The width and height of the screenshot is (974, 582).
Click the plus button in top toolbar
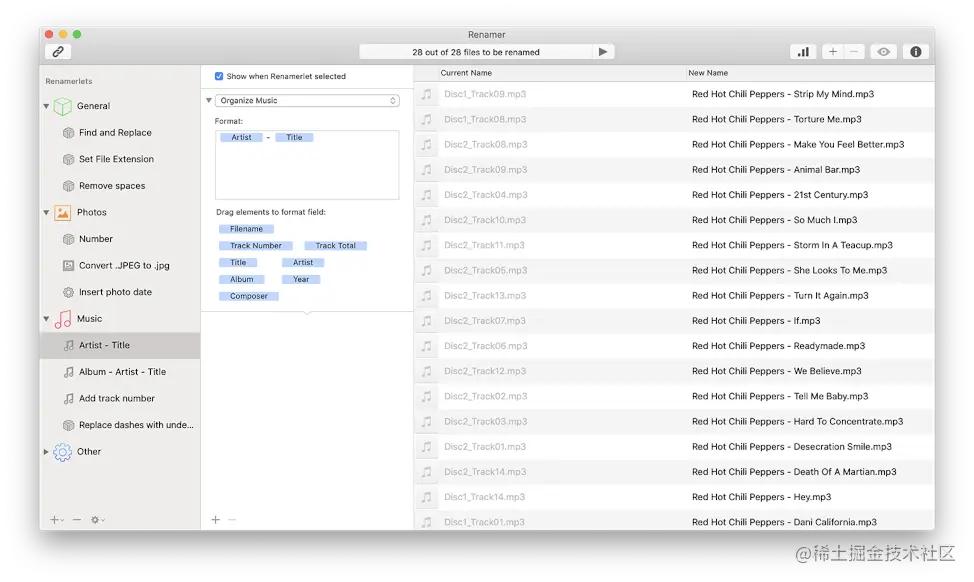832,52
